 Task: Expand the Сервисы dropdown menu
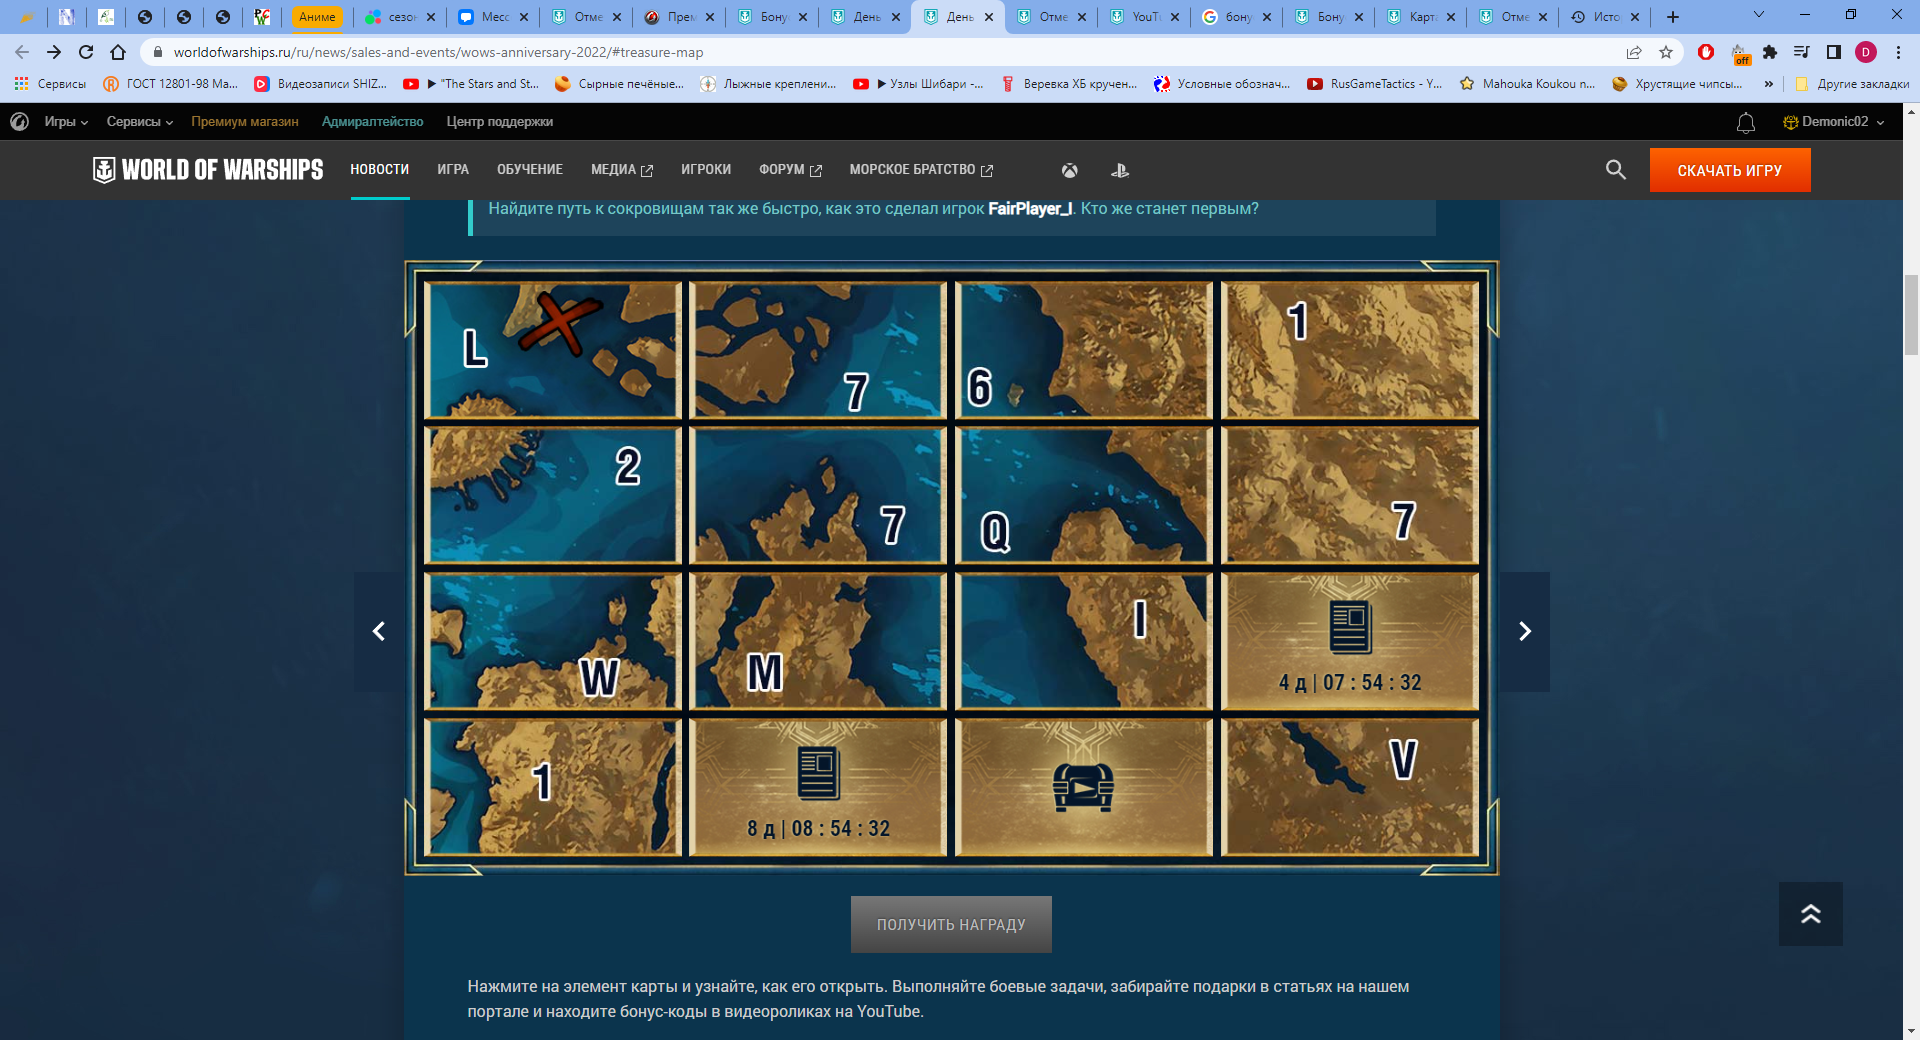coord(139,122)
